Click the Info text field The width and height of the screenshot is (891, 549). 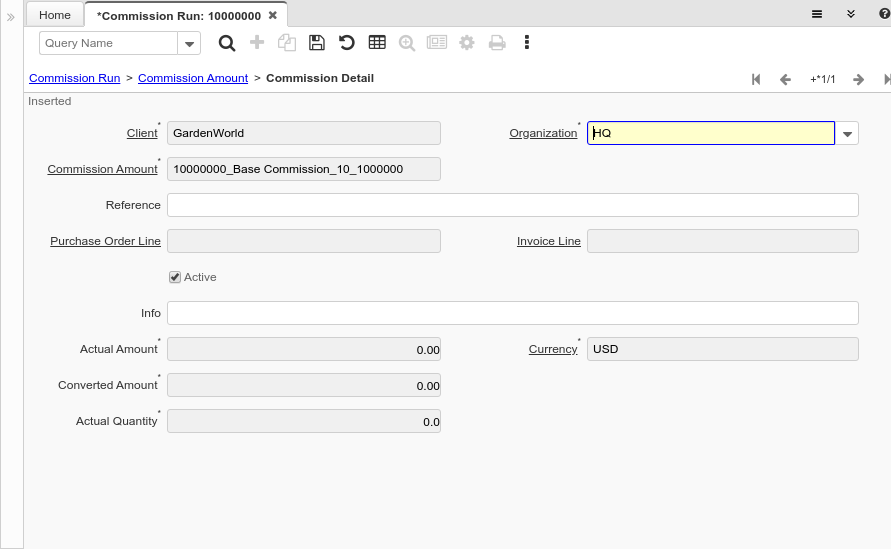point(512,313)
